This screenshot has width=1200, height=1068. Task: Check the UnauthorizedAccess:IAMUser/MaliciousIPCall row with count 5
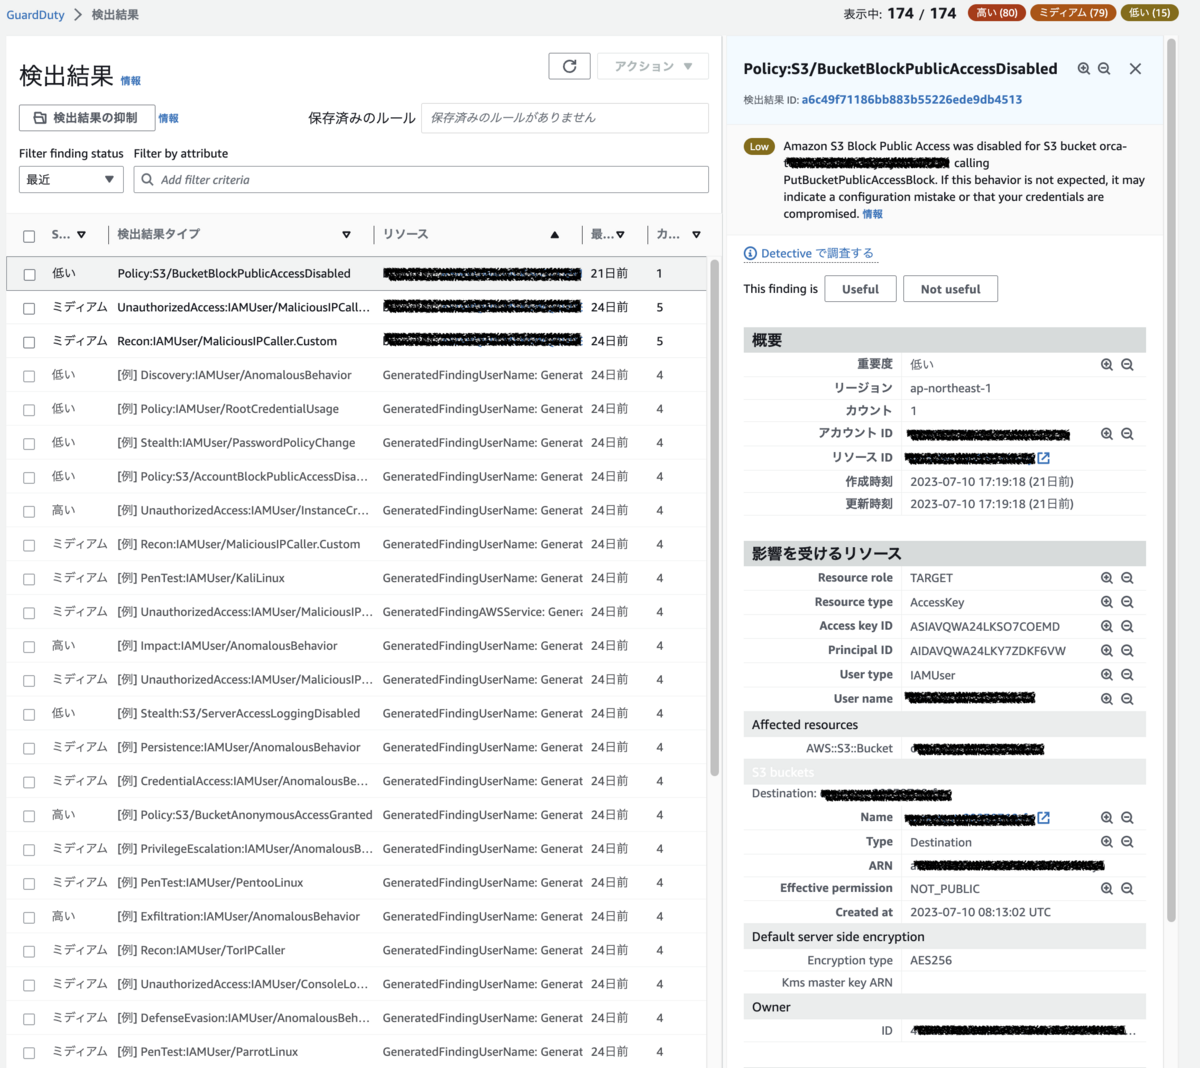pos(29,308)
